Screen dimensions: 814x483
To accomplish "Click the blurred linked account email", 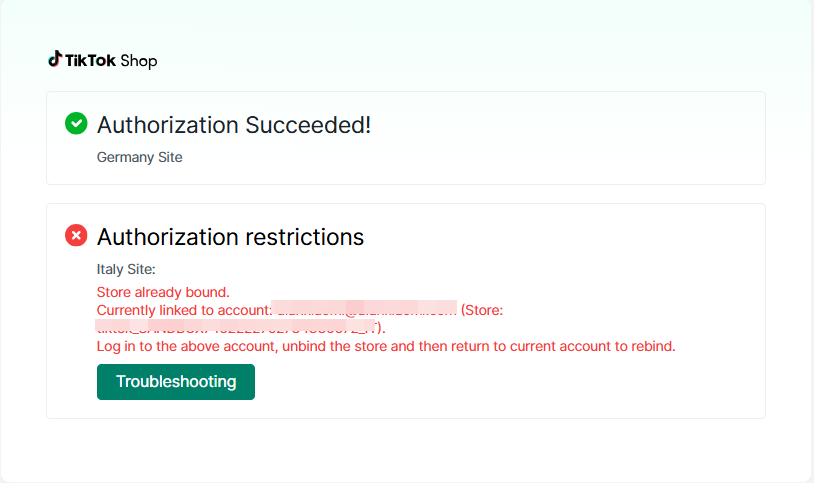I will tap(364, 308).
